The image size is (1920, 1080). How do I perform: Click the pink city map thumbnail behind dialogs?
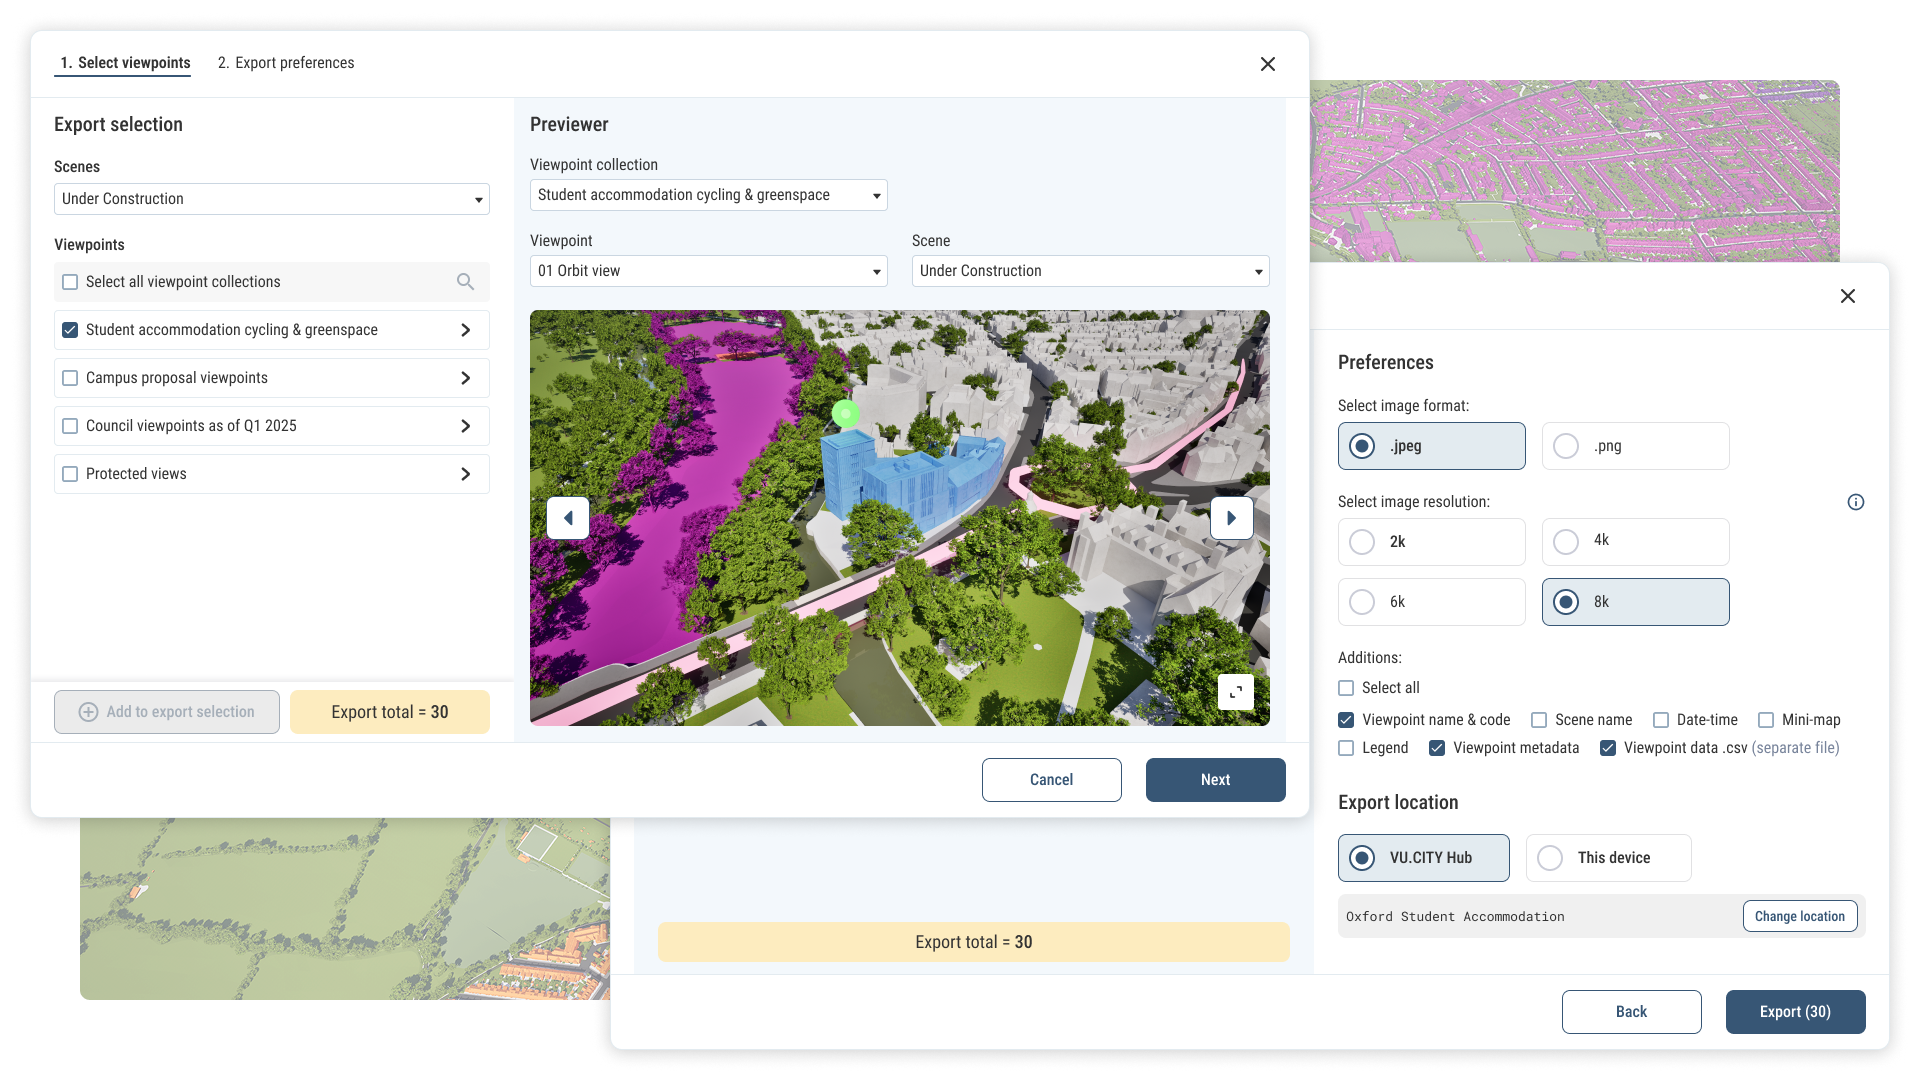point(1575,171)
